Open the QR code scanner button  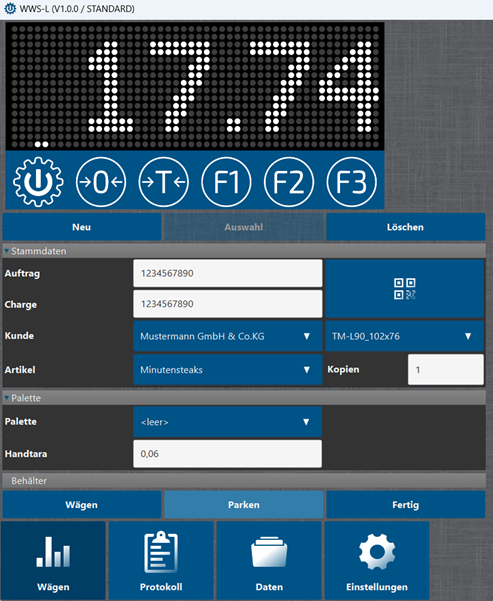pos(404,289)
